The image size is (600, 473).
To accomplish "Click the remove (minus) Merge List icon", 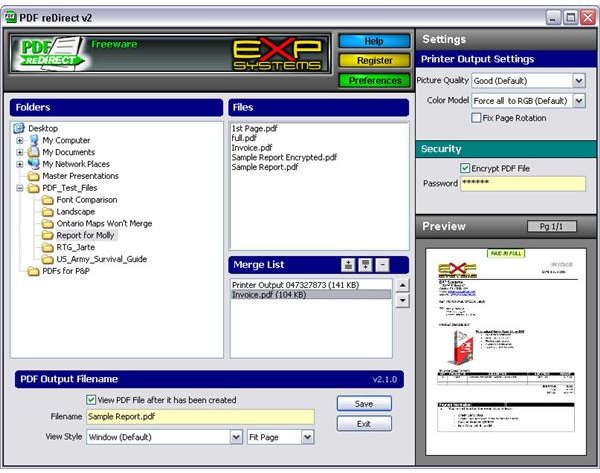I will click(x=382, y=265).
